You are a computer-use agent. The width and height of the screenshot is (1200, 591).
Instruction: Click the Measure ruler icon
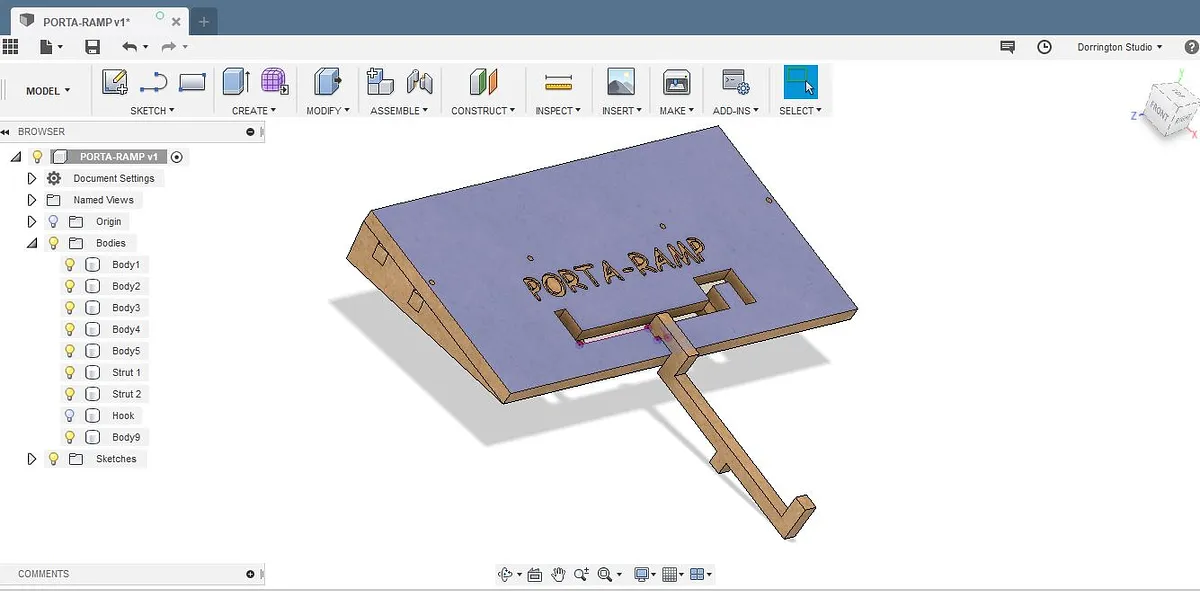pyautogui.click(x=558, y=82)
